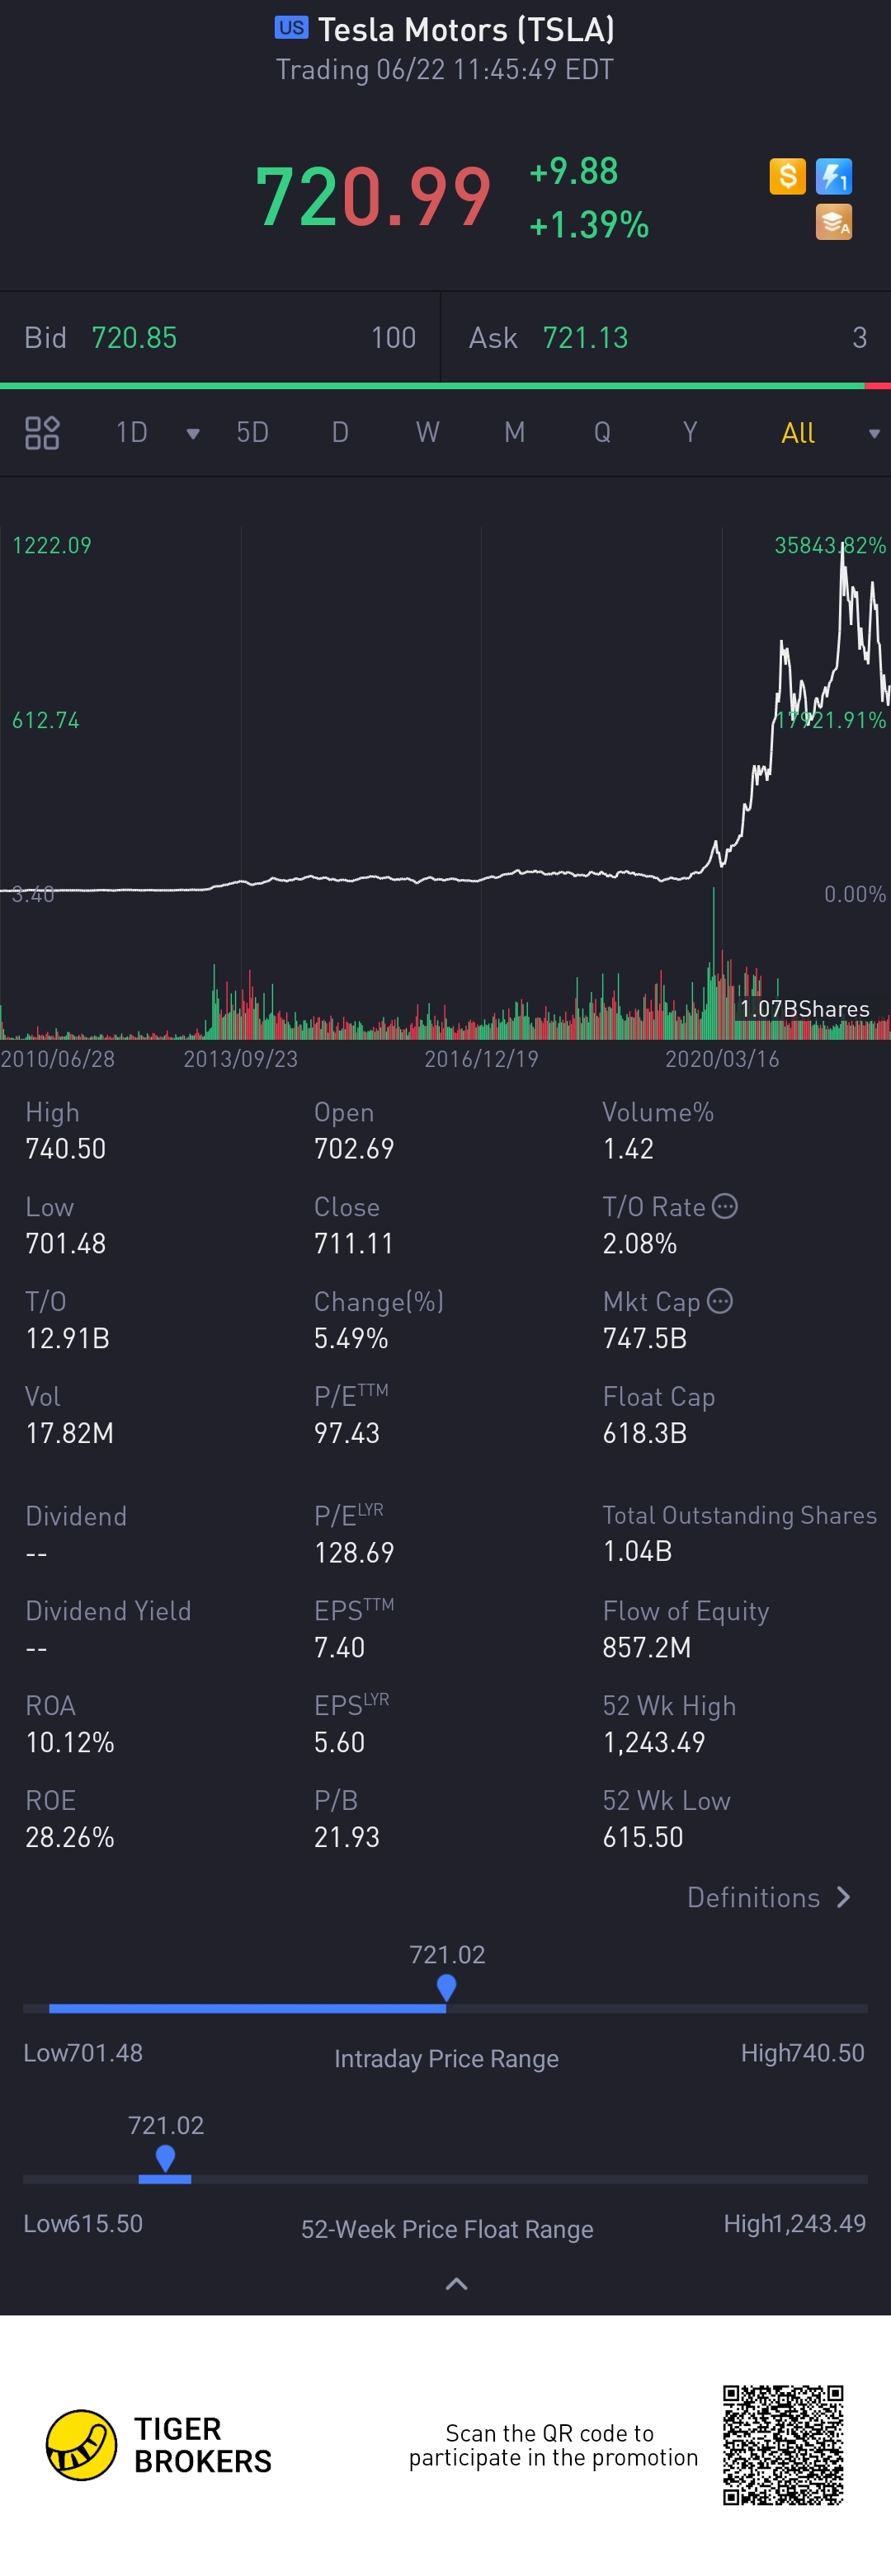Tap the Total Outstanding Shares value 1.04B
This screenshot has height=2576, width=891.
click(638, 1551)
